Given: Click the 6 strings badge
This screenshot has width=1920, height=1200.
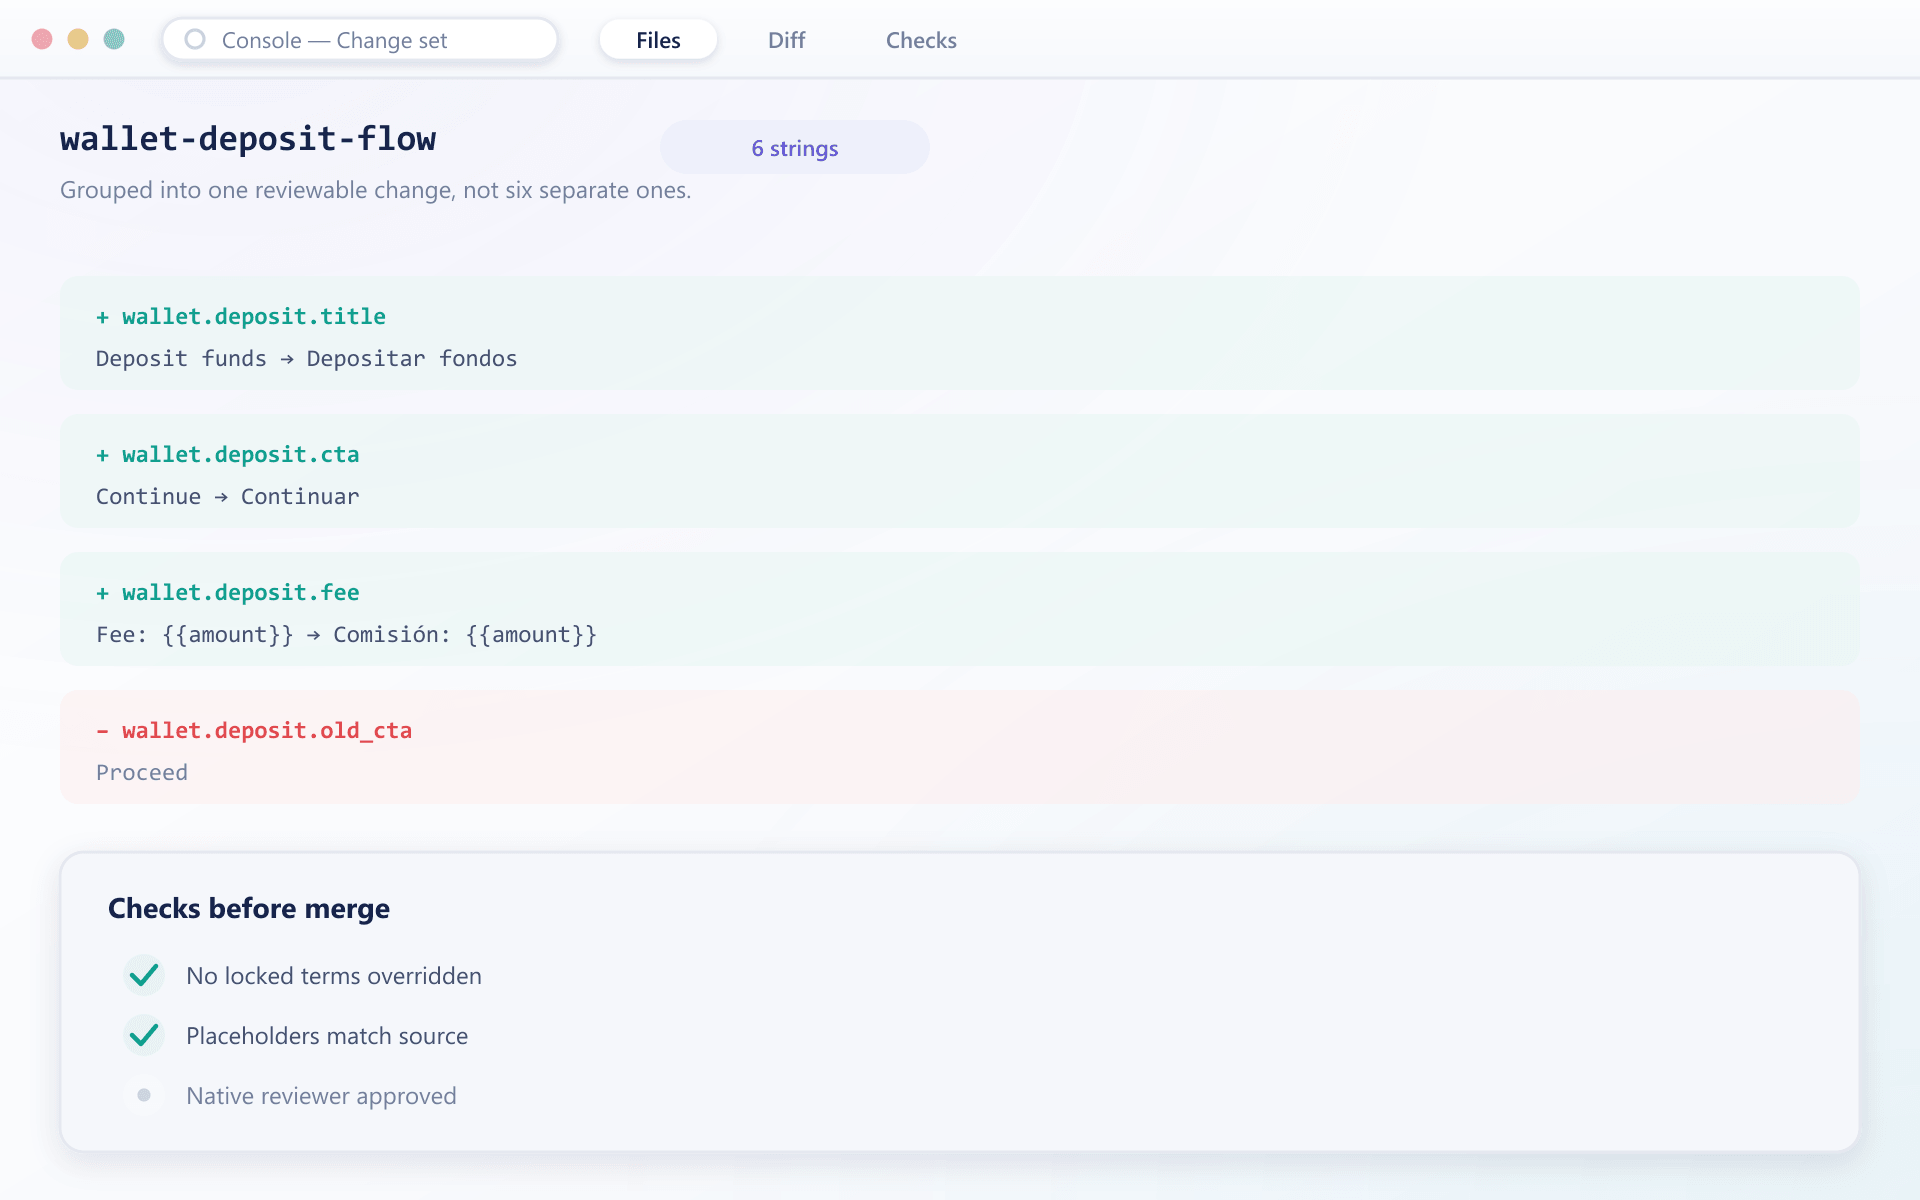Looking at the screenshot, I should pyautogui.click(x=795, y=148).
